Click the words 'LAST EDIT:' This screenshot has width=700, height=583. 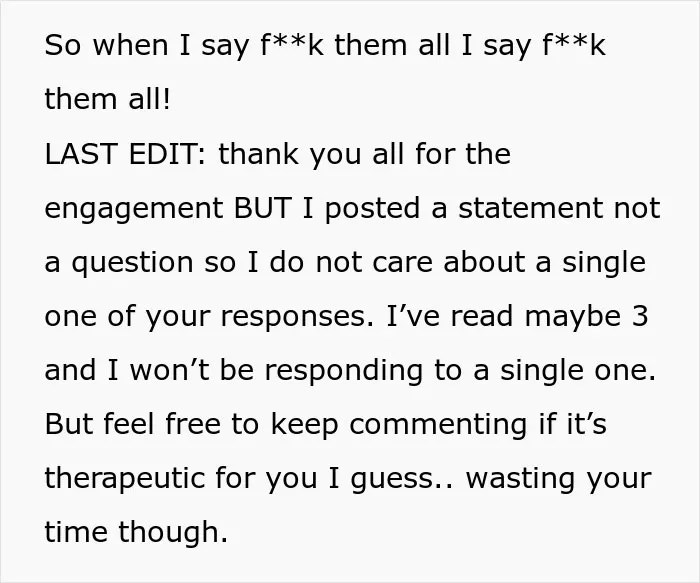(x=125, y=154)
